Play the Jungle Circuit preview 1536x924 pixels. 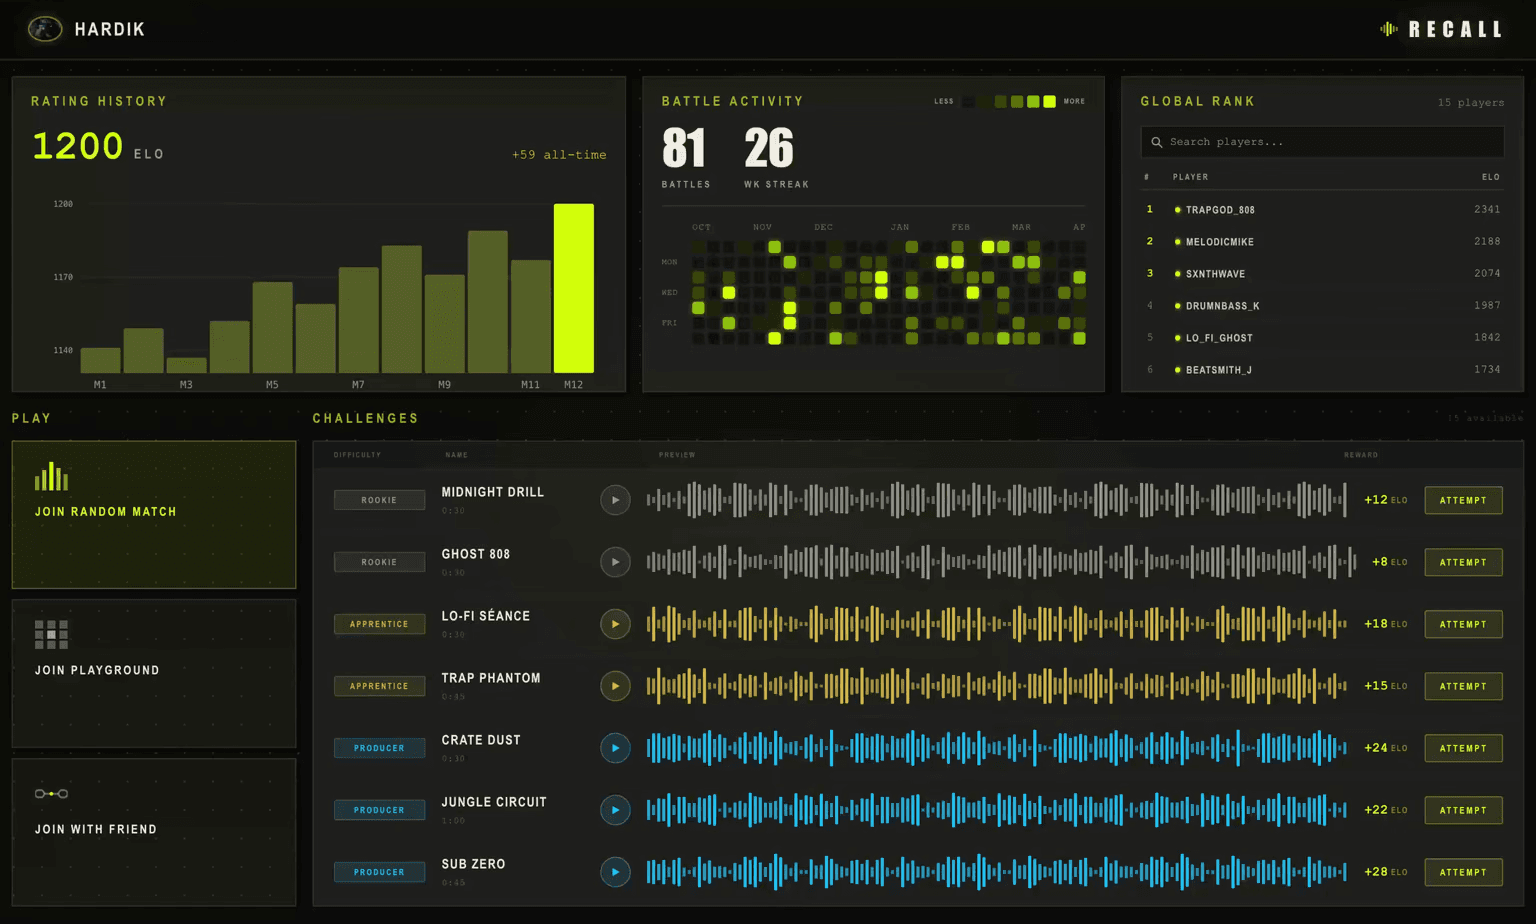coord(615,810)
